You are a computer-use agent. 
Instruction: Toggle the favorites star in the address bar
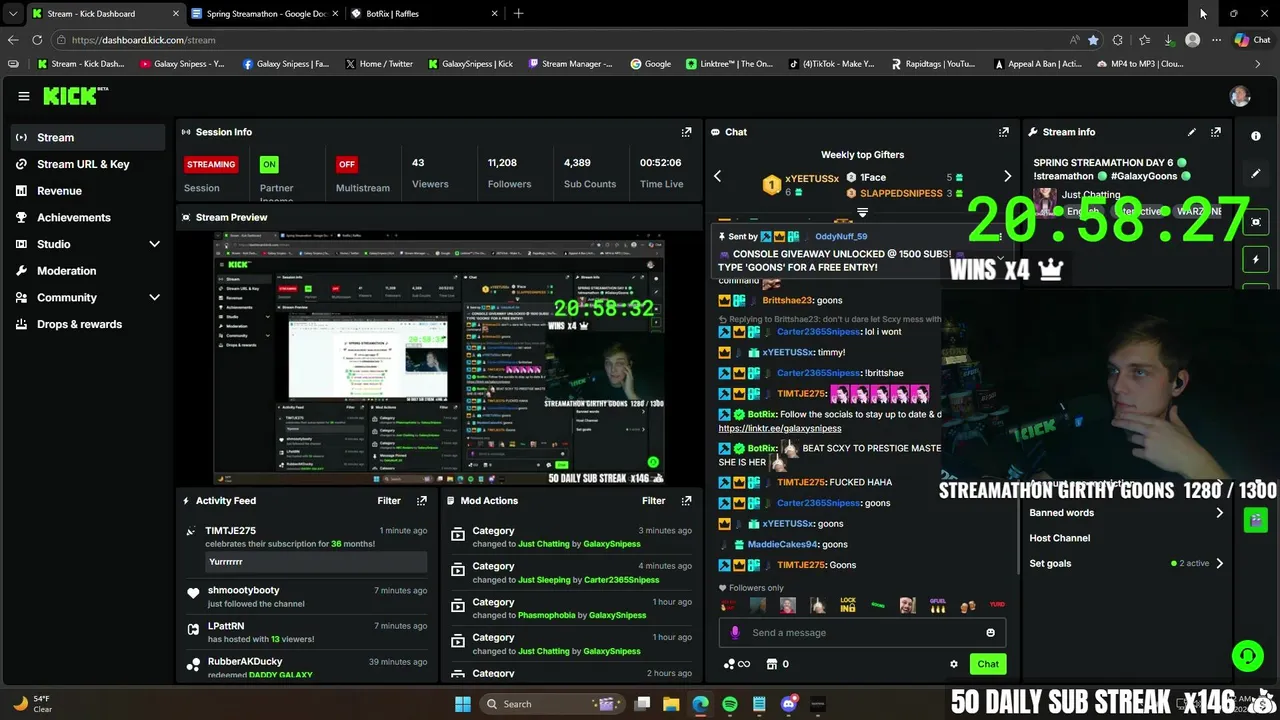click(x=1093, y=40)
